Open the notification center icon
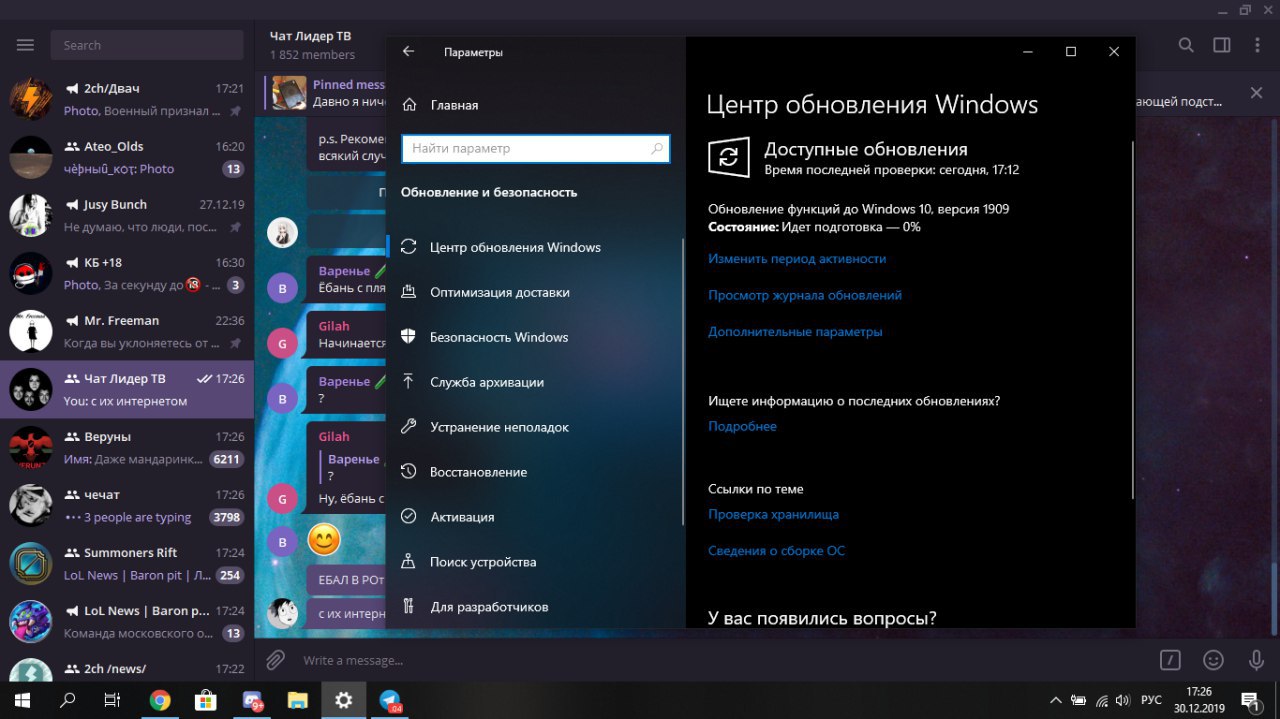1280x719 pixels. click(x=1250, y=700)
